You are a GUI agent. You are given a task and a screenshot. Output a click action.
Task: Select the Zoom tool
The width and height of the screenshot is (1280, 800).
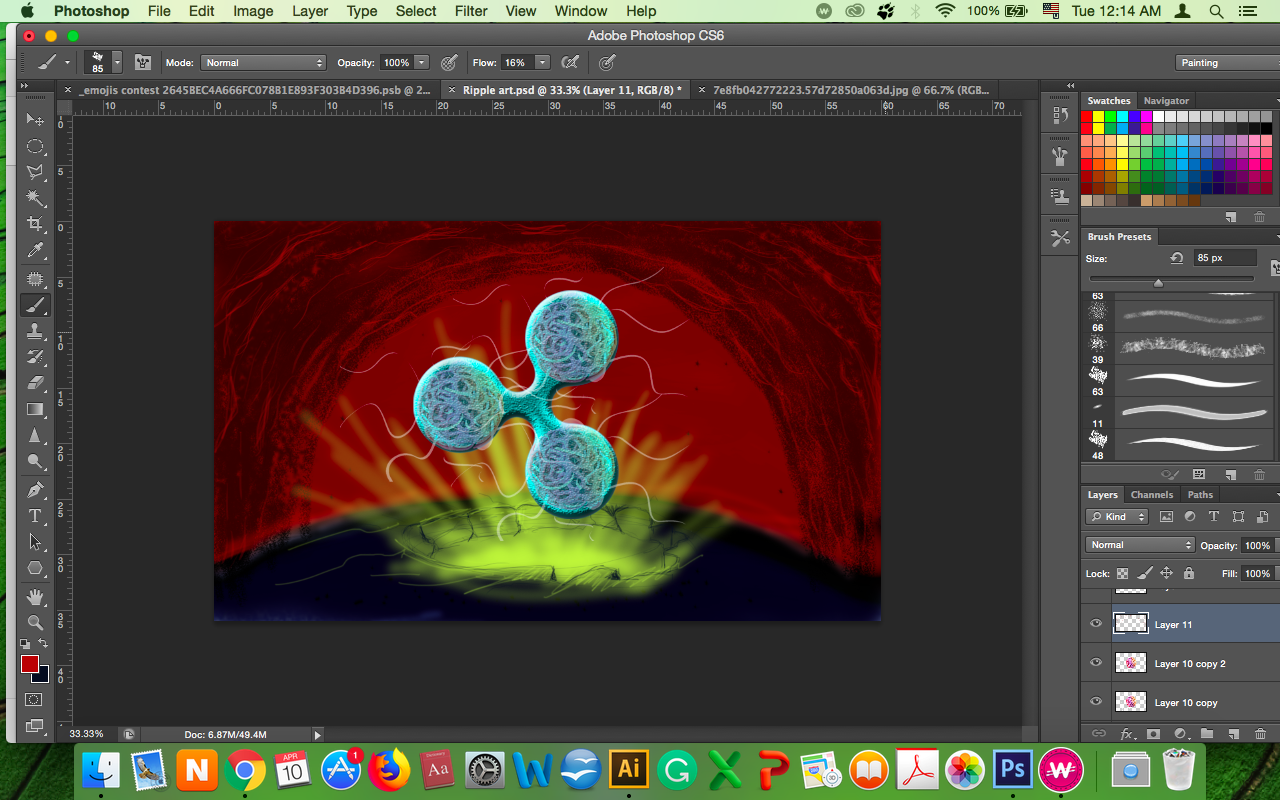35,622
